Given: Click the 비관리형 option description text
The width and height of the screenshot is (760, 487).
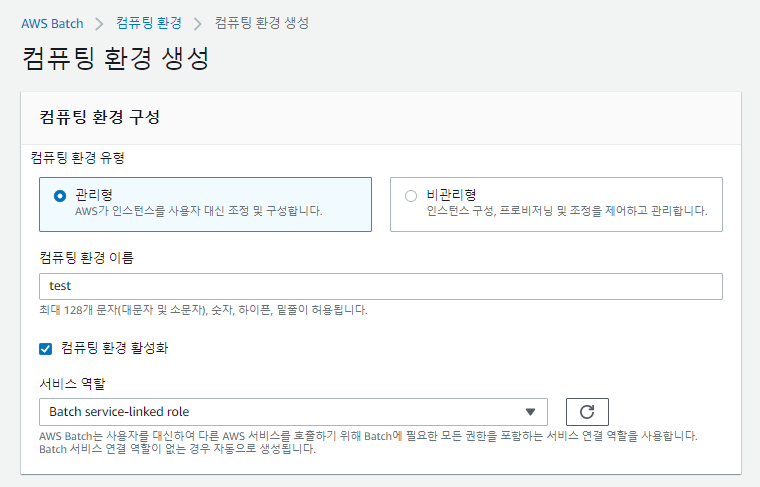Looking at the screenshot, I should coord(566,211).
